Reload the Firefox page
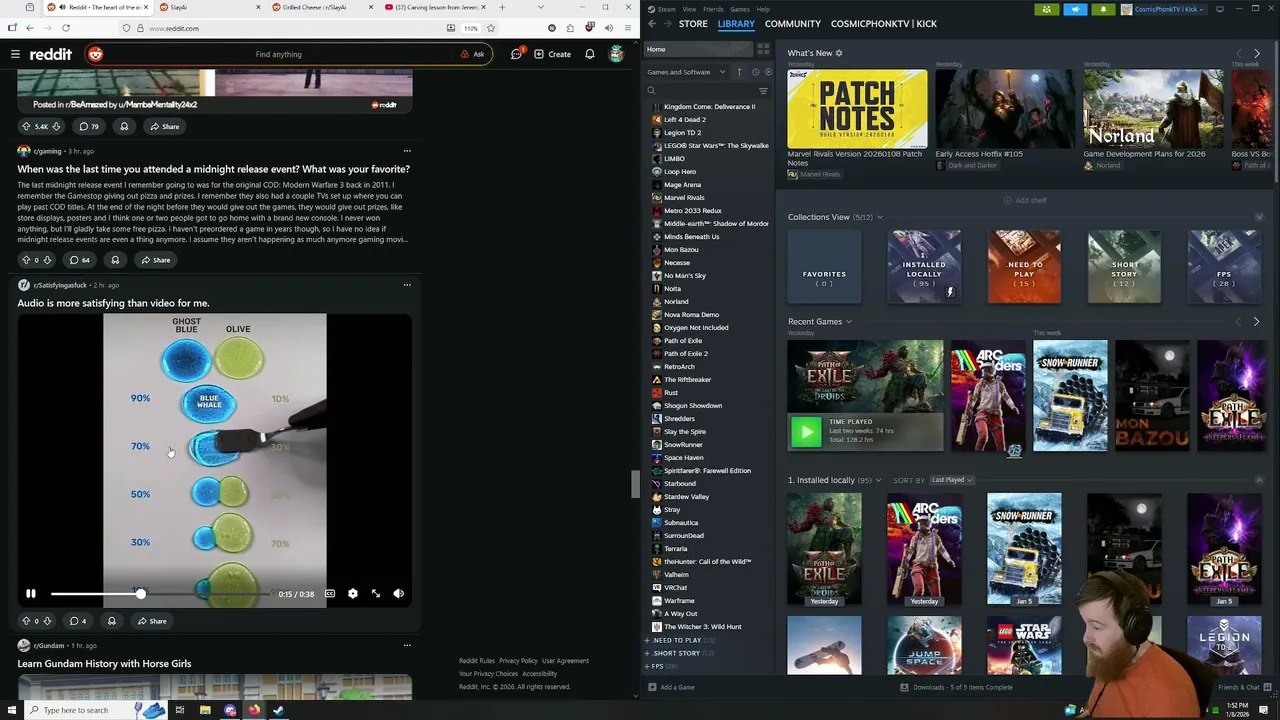The image size is (1280, 720). click(x=66, y=28)
